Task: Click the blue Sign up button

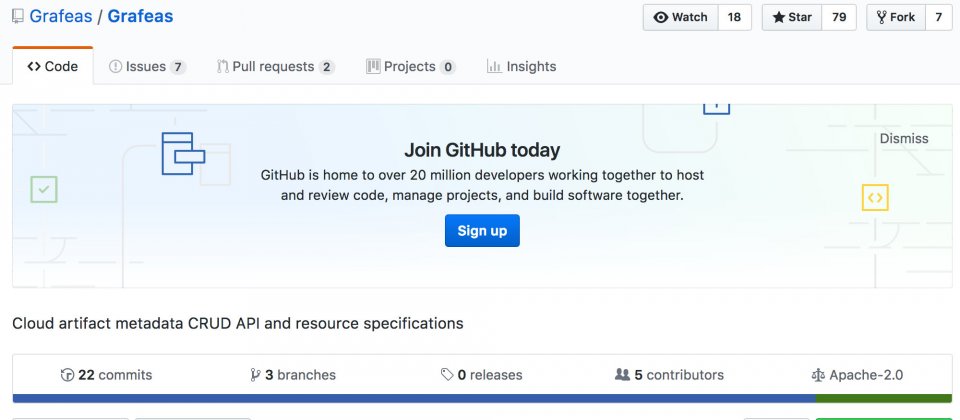Action: pyautogui.click(x=482, y=230)
